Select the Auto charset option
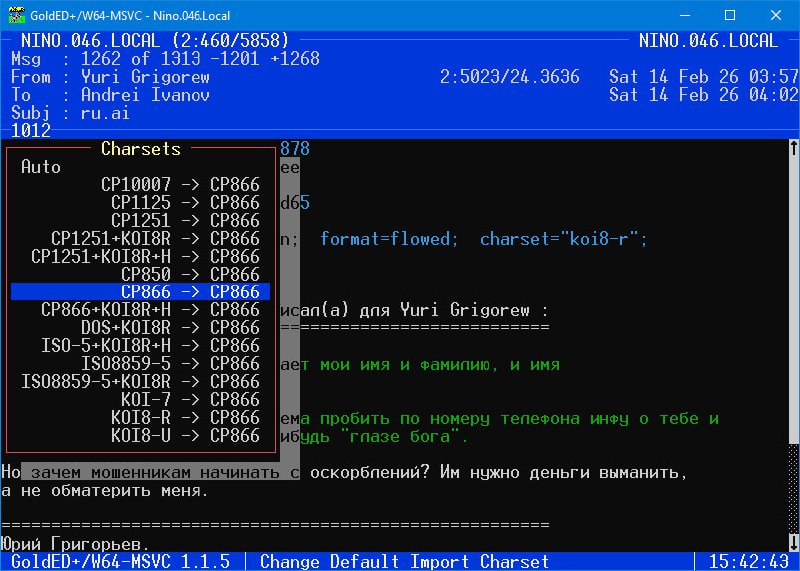The height and width of the screenshot is (571, 800). 41,167
